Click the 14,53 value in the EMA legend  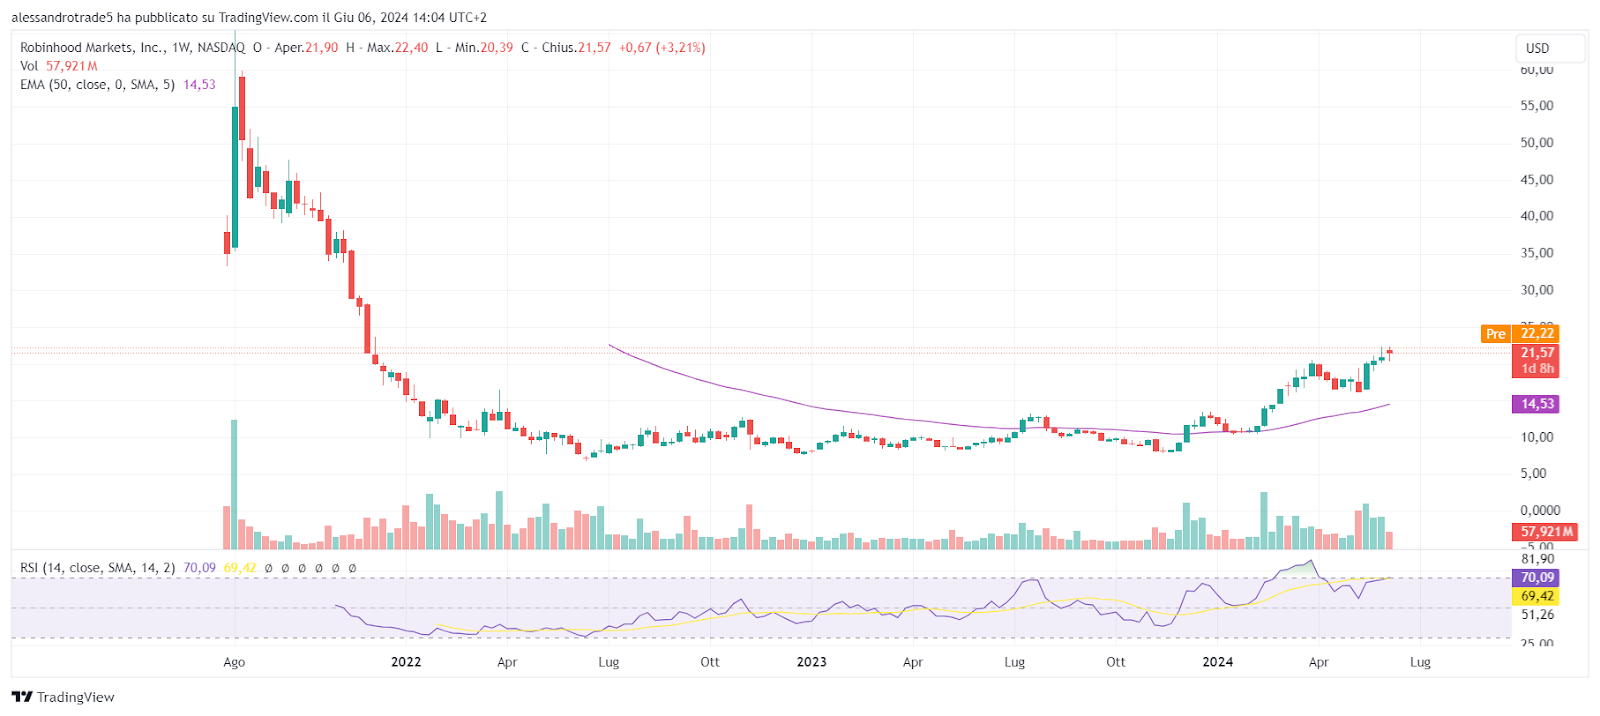199,85
